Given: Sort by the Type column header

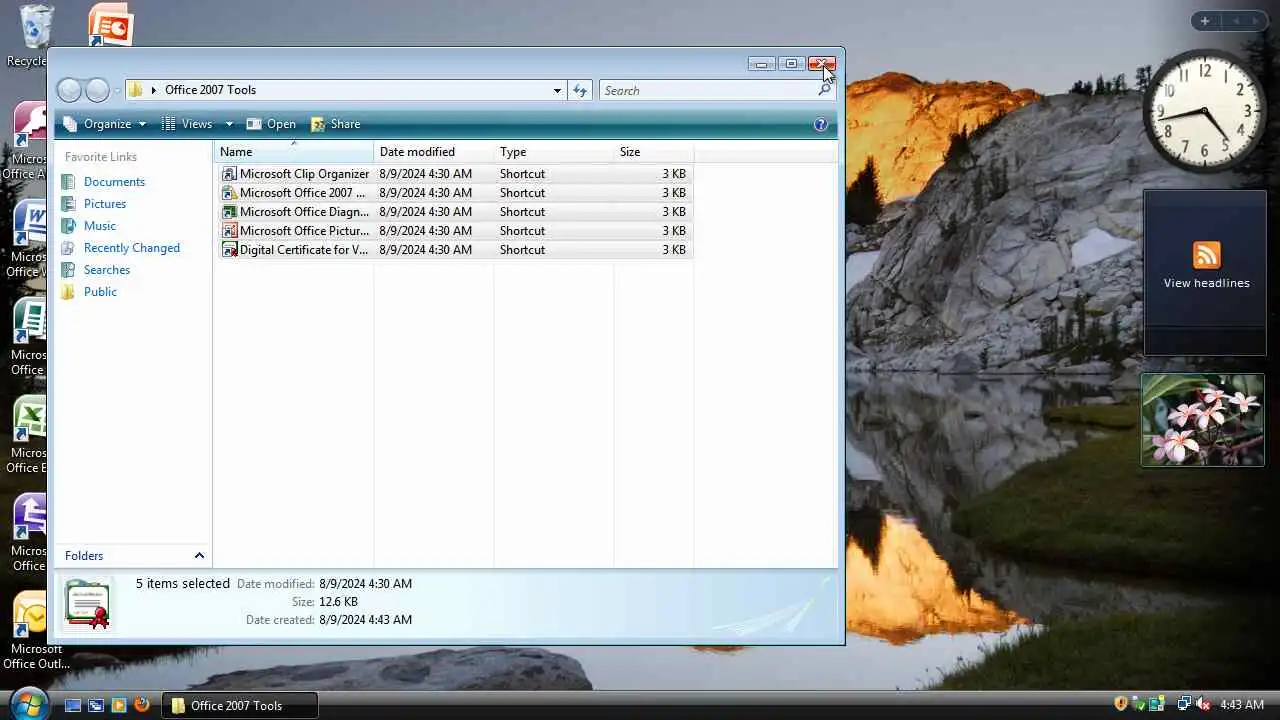Looking at the screenshot, I should click(554, 152).
